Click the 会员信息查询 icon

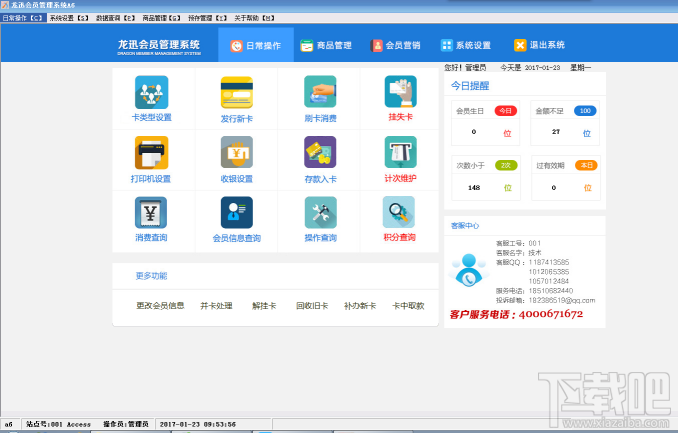[237, 212]
